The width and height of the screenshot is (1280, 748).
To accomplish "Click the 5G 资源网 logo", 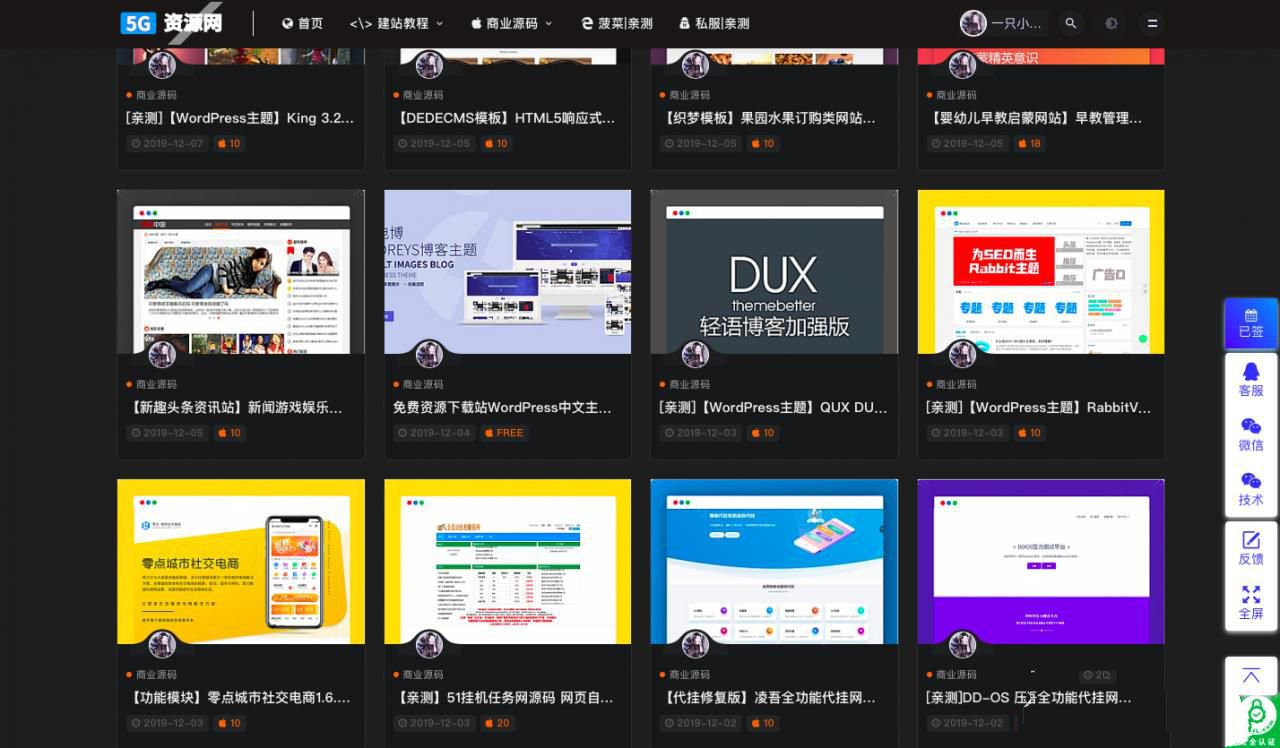I will (170, 22).
